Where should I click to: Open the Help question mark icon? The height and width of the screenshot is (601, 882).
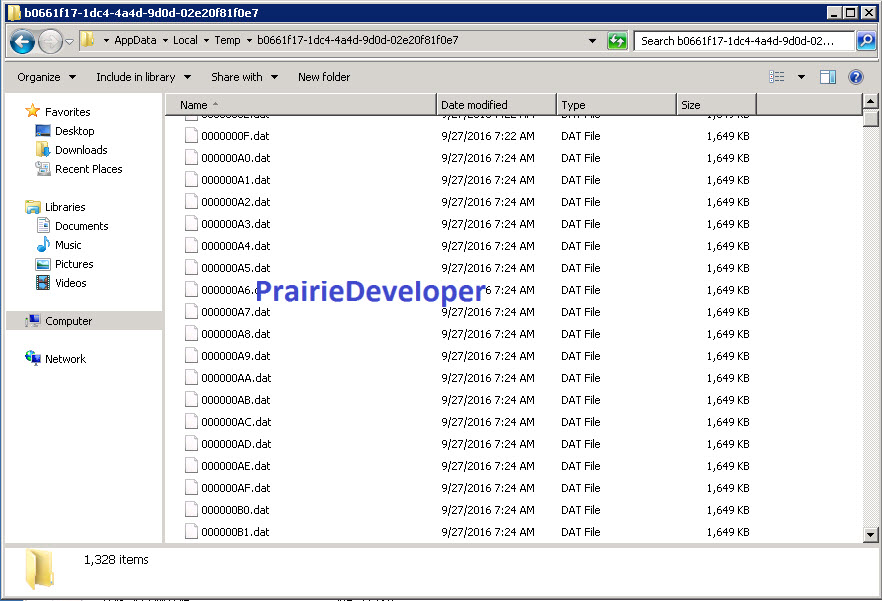tap(856, 77)
